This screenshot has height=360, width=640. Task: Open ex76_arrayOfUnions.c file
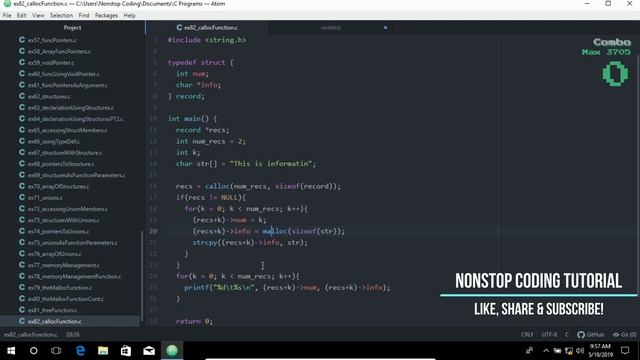click(55, 253)
